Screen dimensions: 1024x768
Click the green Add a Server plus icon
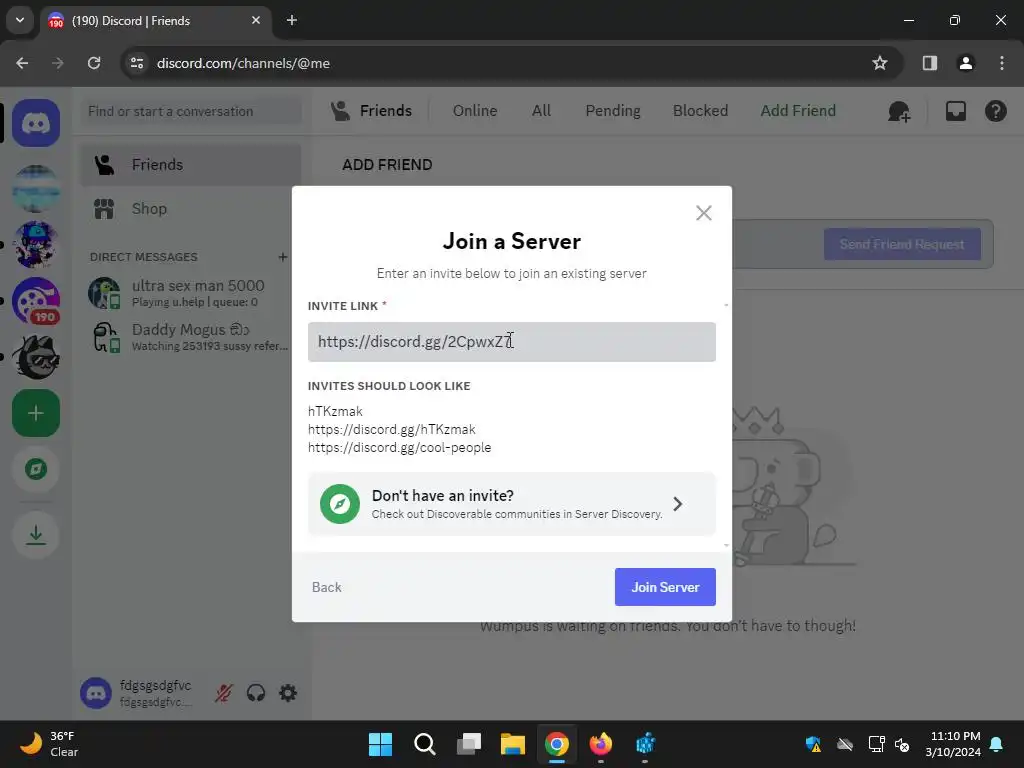(x=36, y=413)
